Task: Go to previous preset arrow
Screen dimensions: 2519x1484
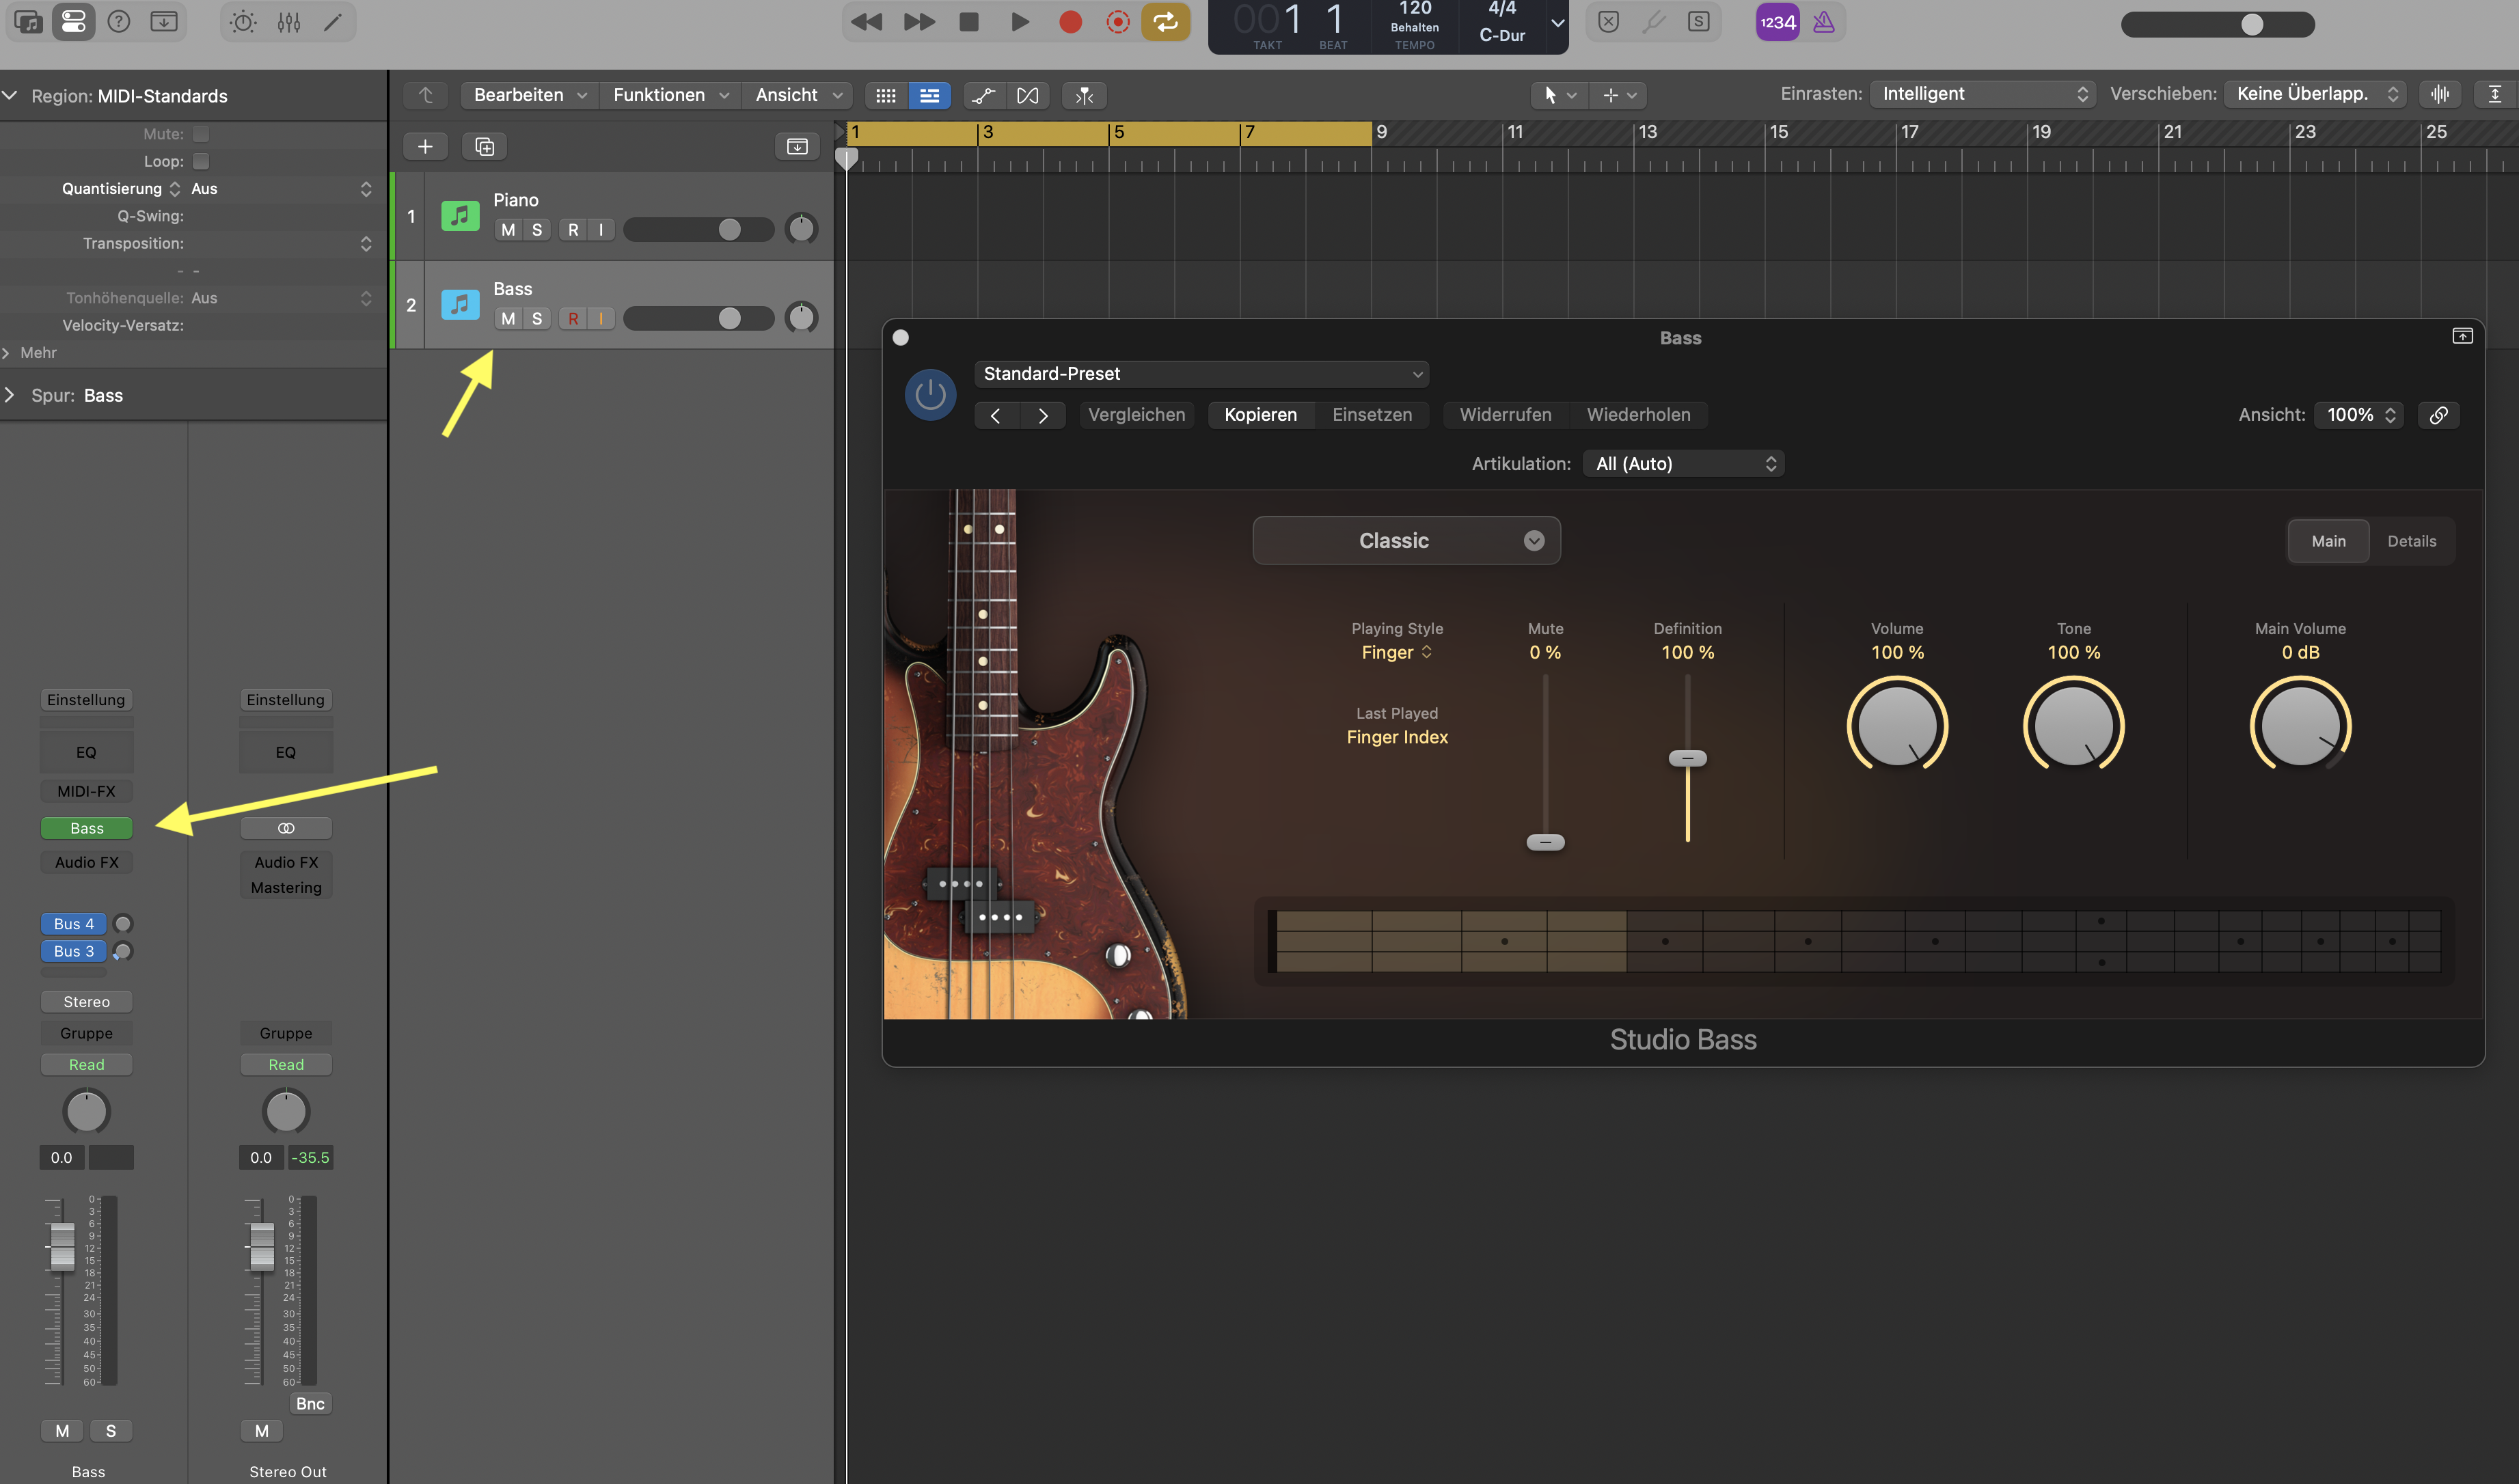Action: click(x=996, y=416)
